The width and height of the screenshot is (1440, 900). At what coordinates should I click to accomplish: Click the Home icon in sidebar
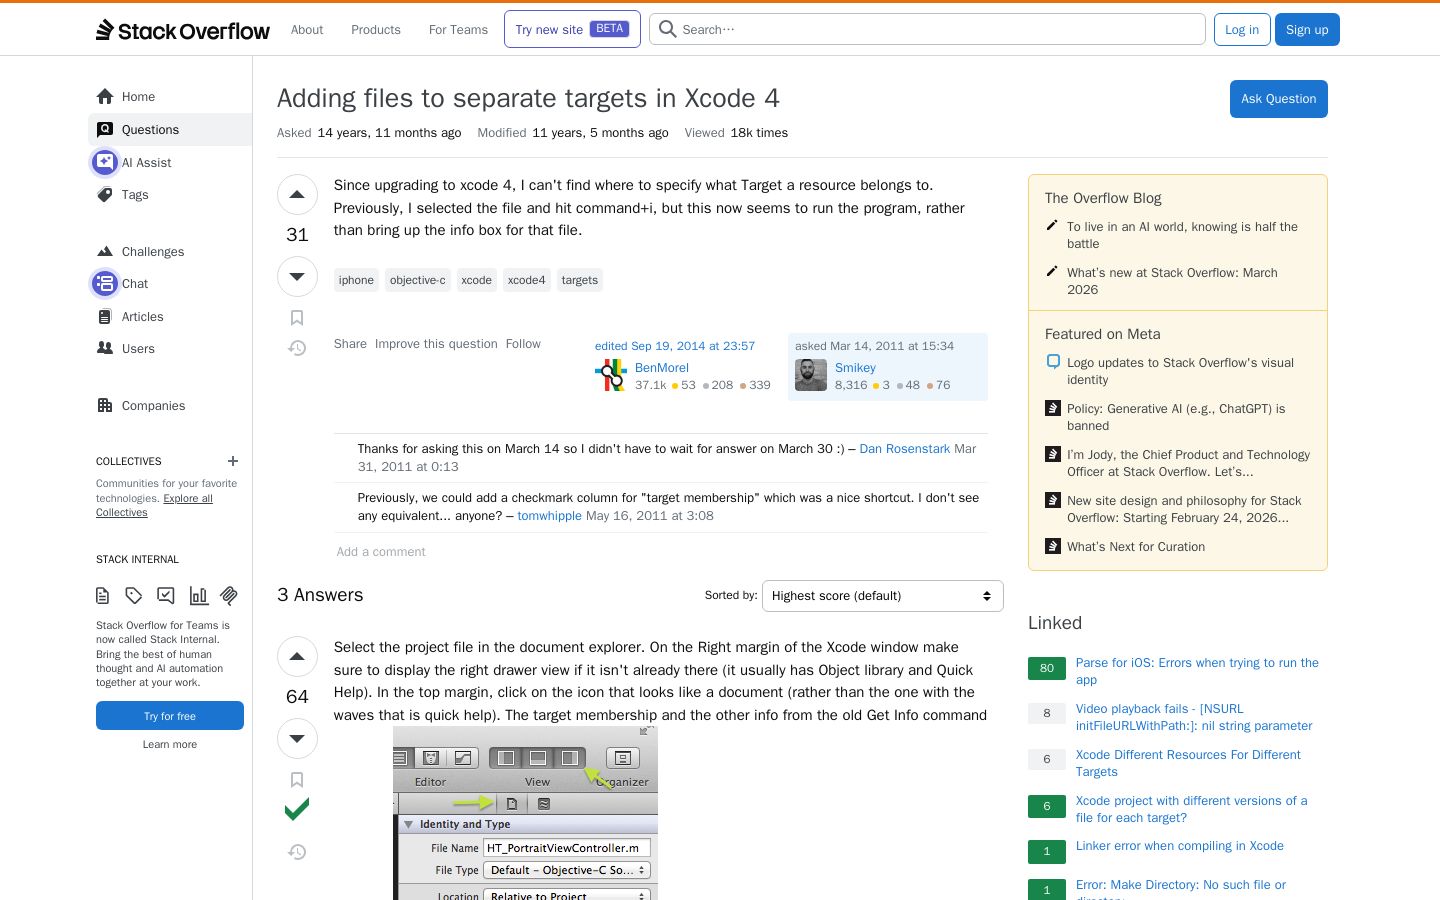click(105, 97)
